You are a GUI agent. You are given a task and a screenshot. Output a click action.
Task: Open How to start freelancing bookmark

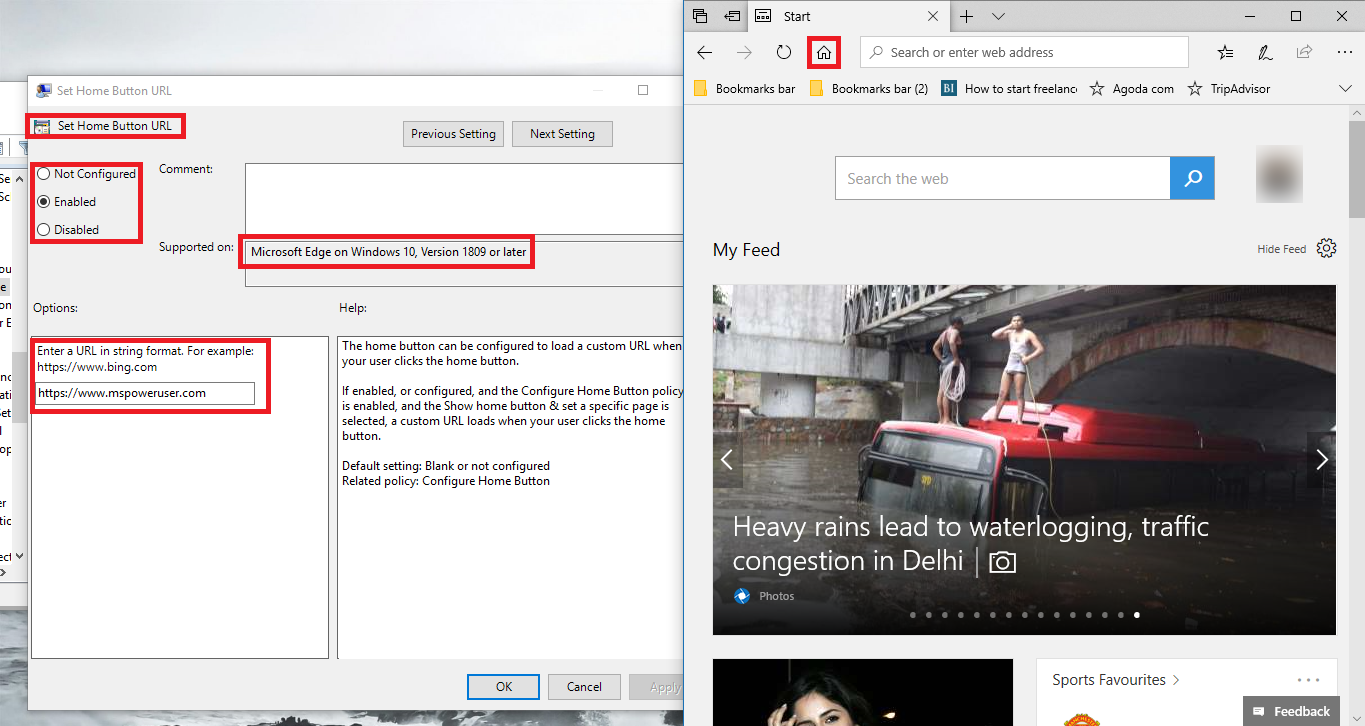click(1009, 88)
